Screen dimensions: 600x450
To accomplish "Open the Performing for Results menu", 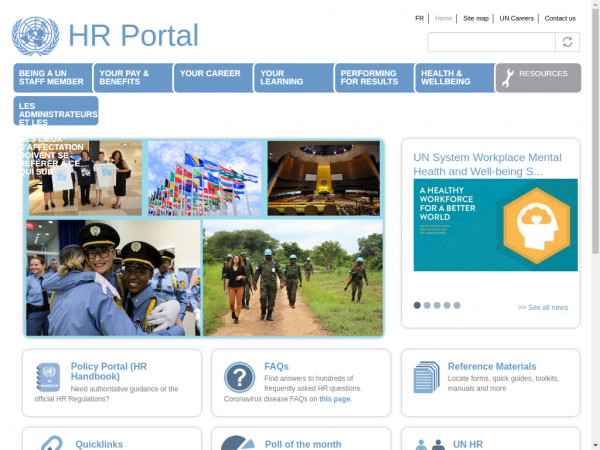I will click(375, 78).
